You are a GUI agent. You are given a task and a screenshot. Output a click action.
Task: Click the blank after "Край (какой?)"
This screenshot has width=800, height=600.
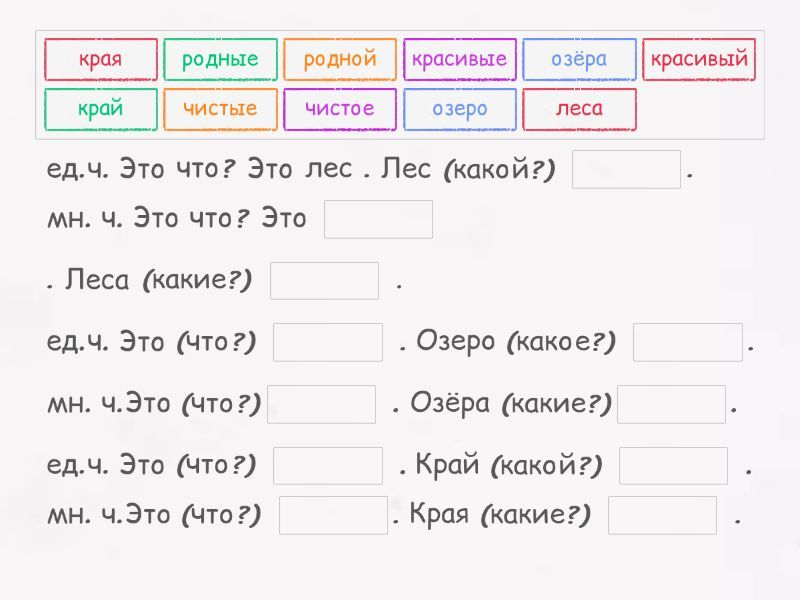pyautogui.click(x=673, y=466)
